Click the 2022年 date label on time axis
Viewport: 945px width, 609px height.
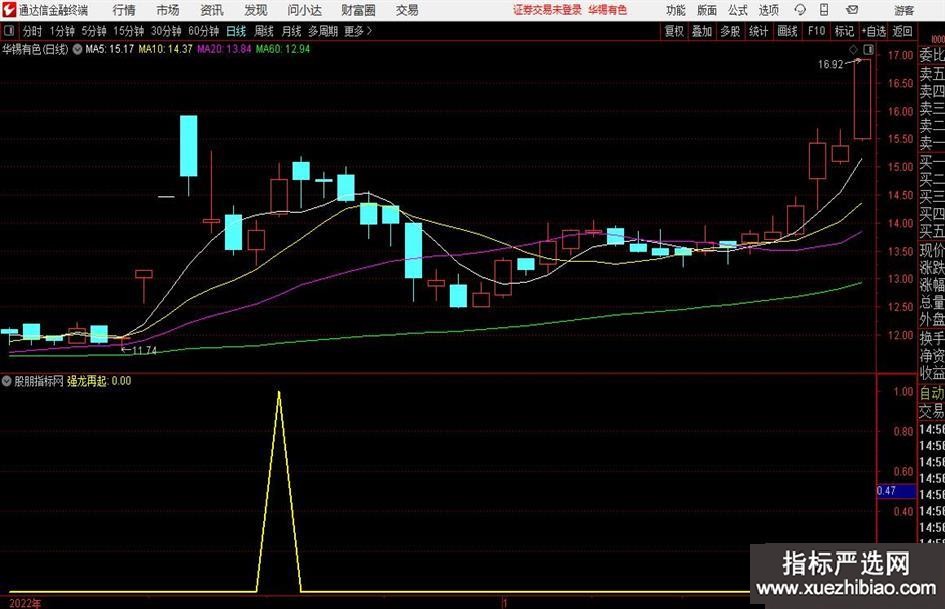[25, 603]
